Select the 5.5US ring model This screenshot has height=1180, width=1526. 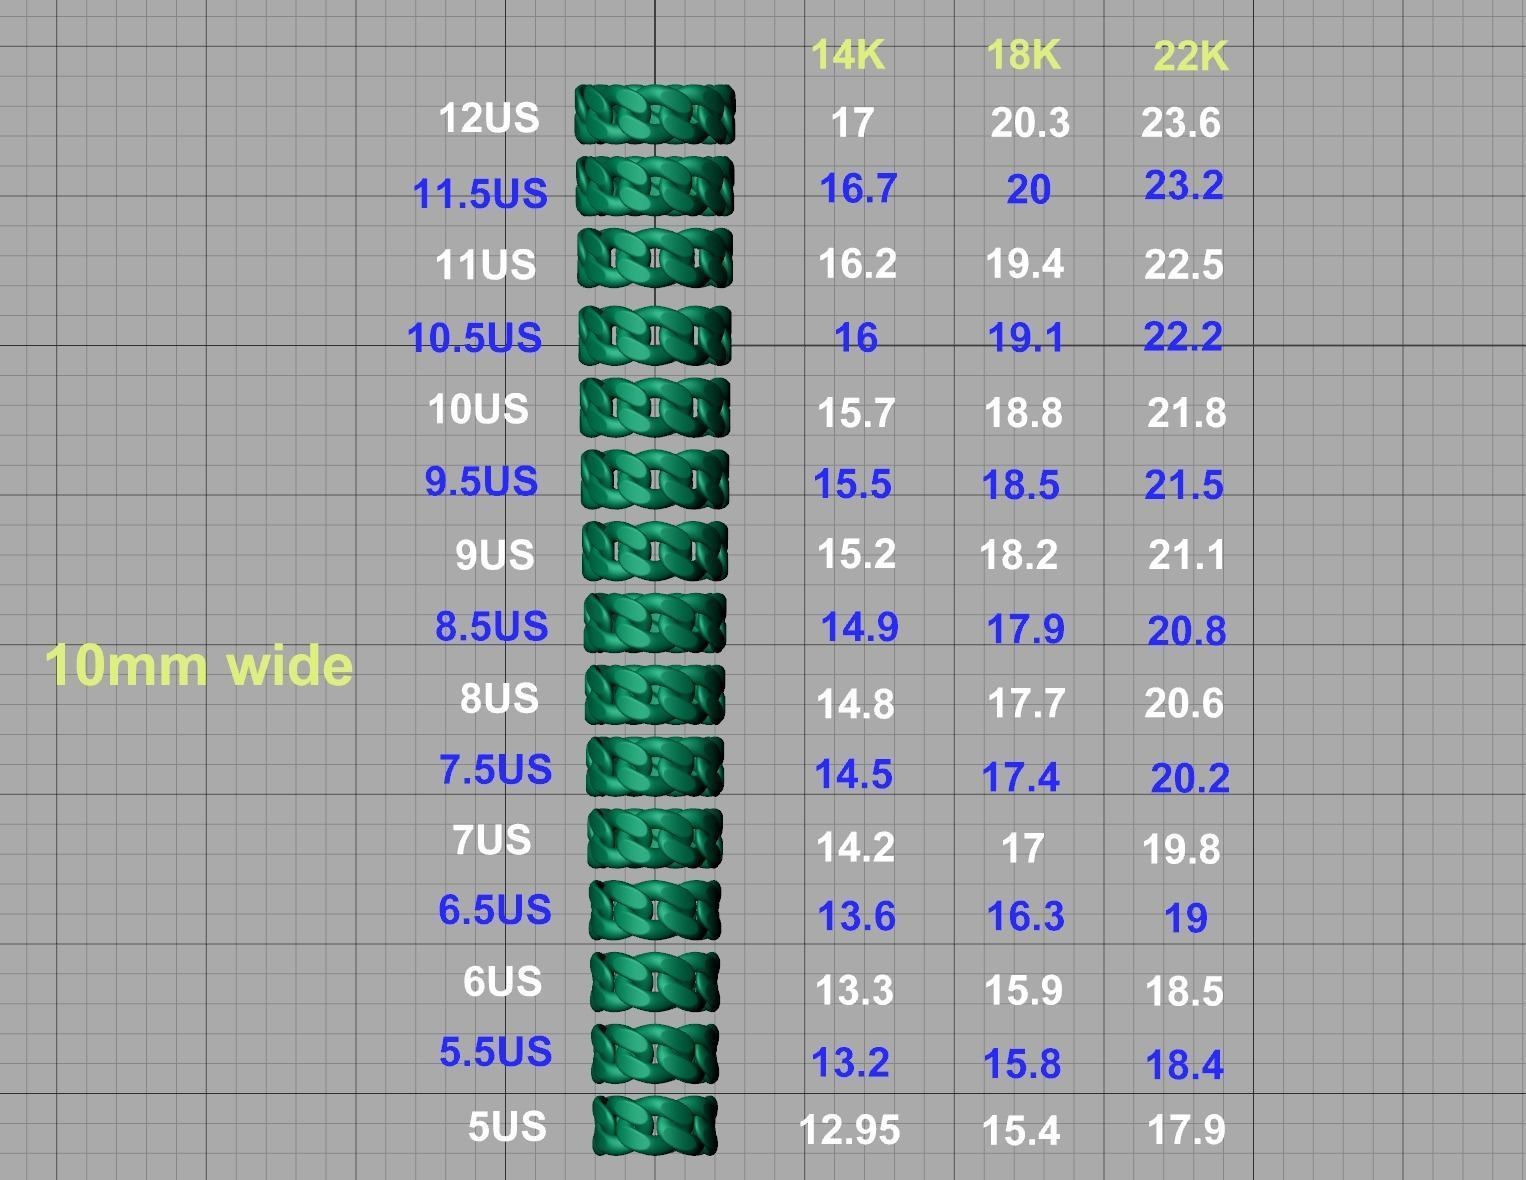tap(655, 1053)
